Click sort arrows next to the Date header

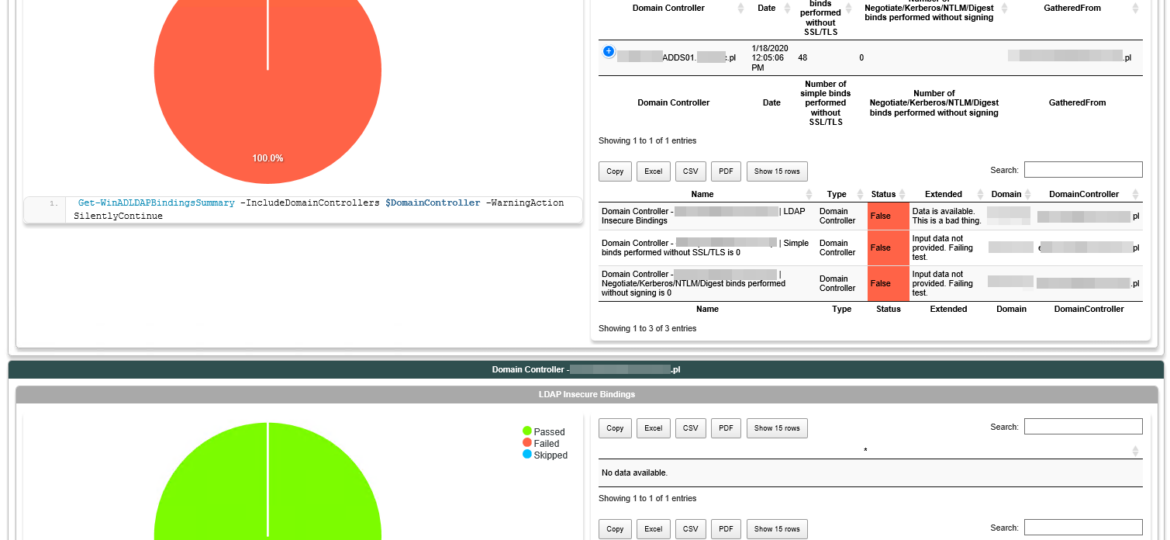[x=788, y=8]
